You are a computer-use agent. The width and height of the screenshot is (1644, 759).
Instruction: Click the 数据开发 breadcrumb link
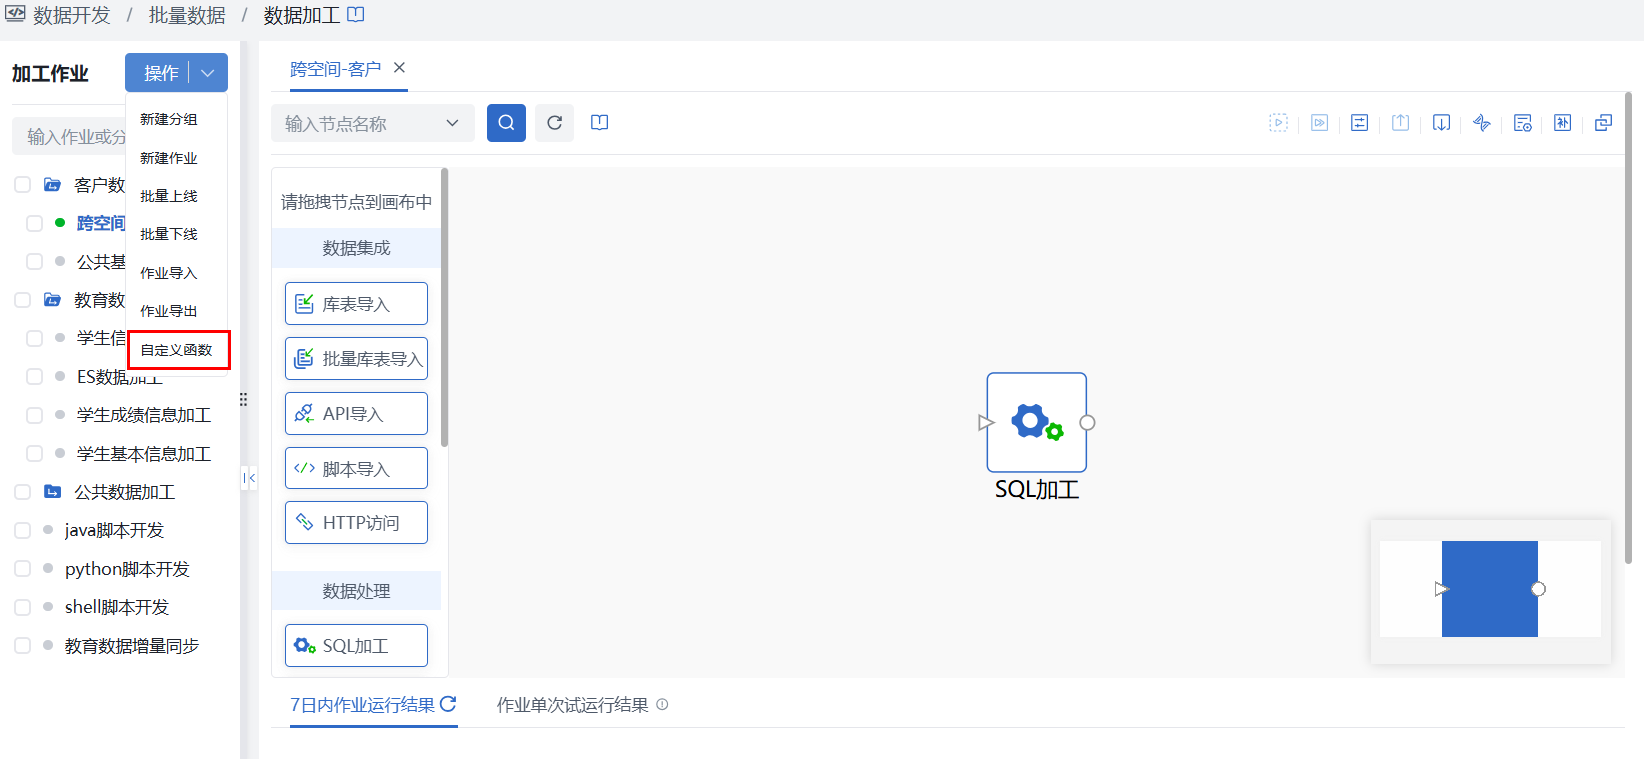click(x=72, y=15)
